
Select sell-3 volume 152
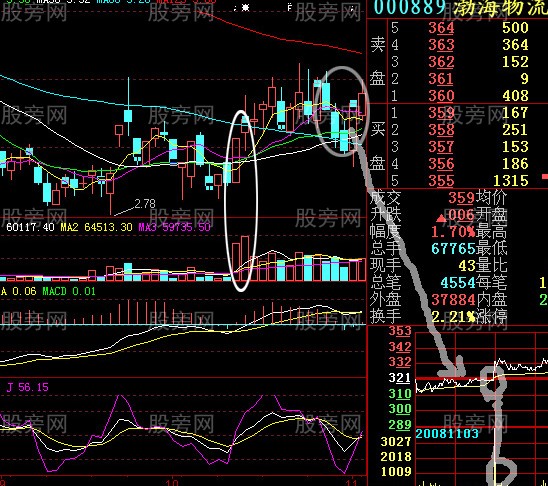pos(515,62)
